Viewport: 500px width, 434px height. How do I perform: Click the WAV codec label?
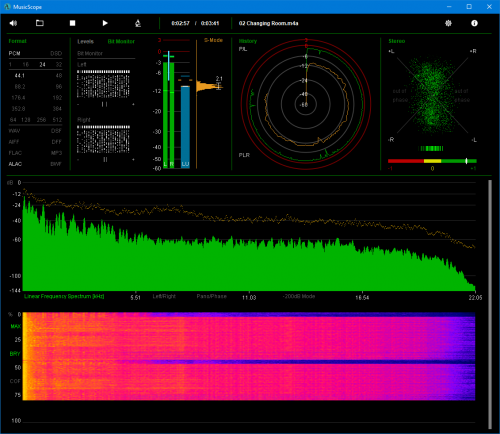click(14, 131)
